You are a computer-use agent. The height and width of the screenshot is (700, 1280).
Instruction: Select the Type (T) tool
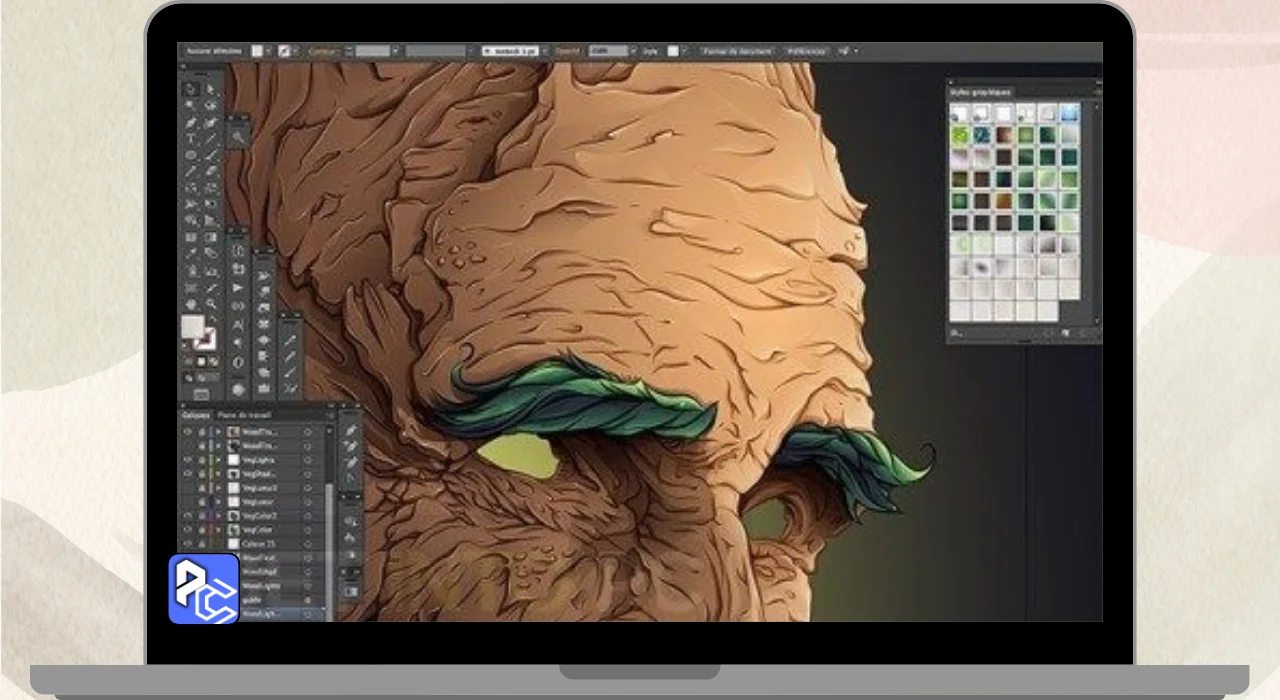(x=190, y=139)
